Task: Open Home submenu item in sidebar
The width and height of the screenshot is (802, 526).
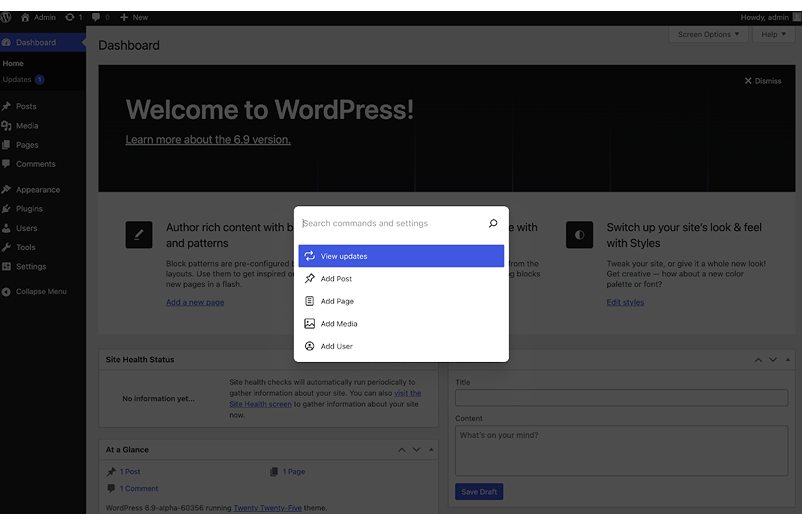Action: click(x=13, y=63)
